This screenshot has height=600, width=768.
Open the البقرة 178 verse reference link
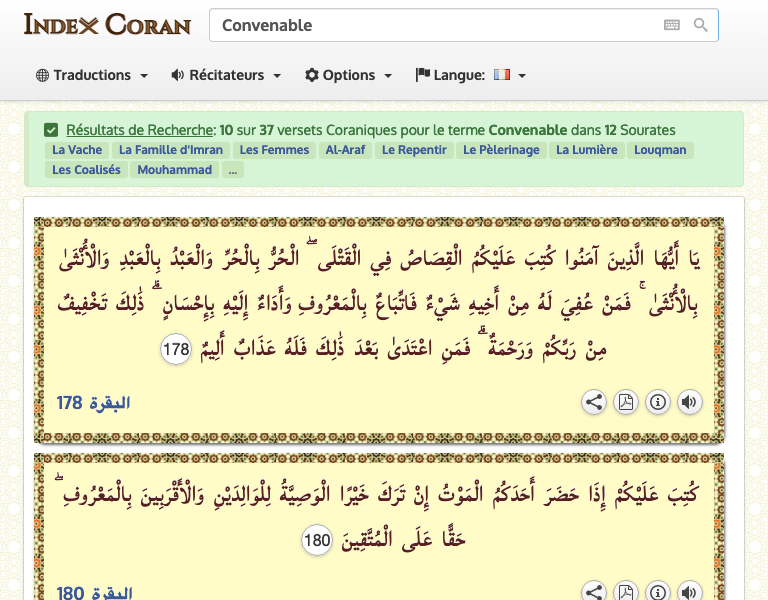(x=94, y=403)
